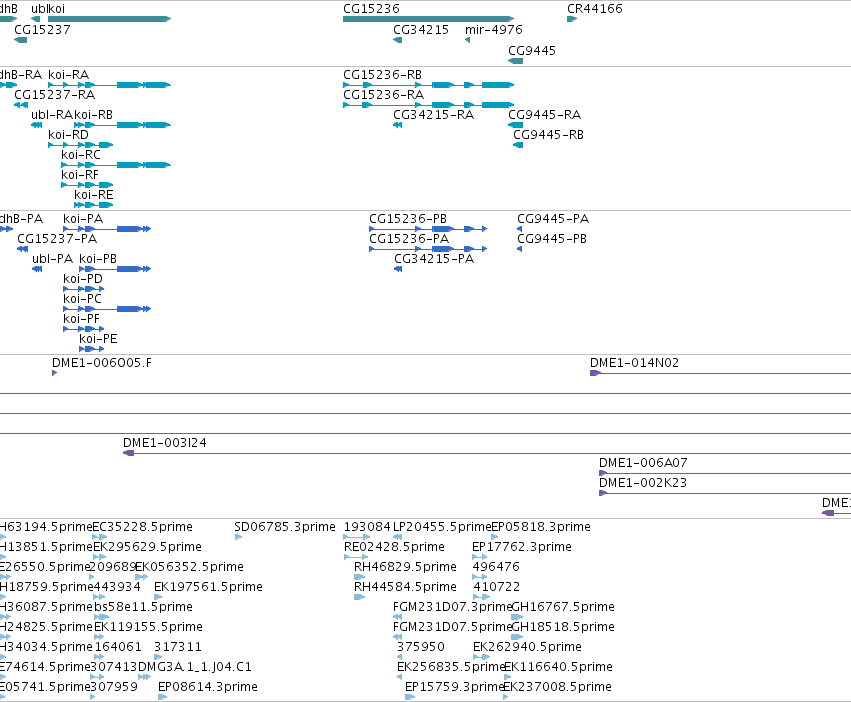Select the CG15237-RA transcript label
The width and height of the screenshot is (851, 702).
pos(55,95)
